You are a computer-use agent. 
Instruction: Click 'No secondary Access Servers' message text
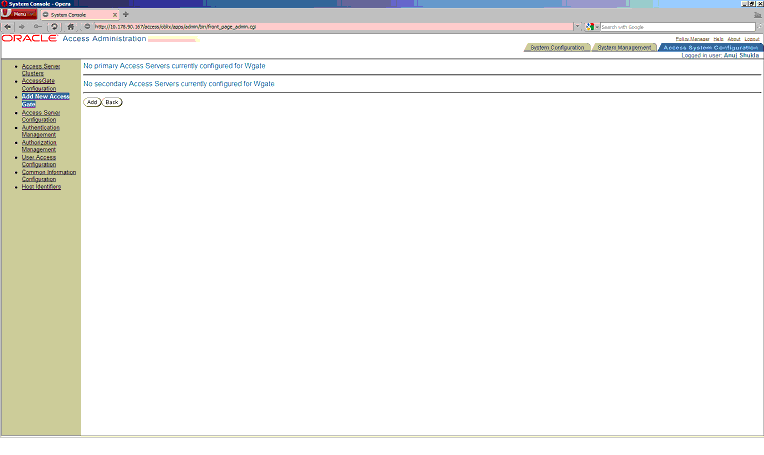[x=179, y=84]
